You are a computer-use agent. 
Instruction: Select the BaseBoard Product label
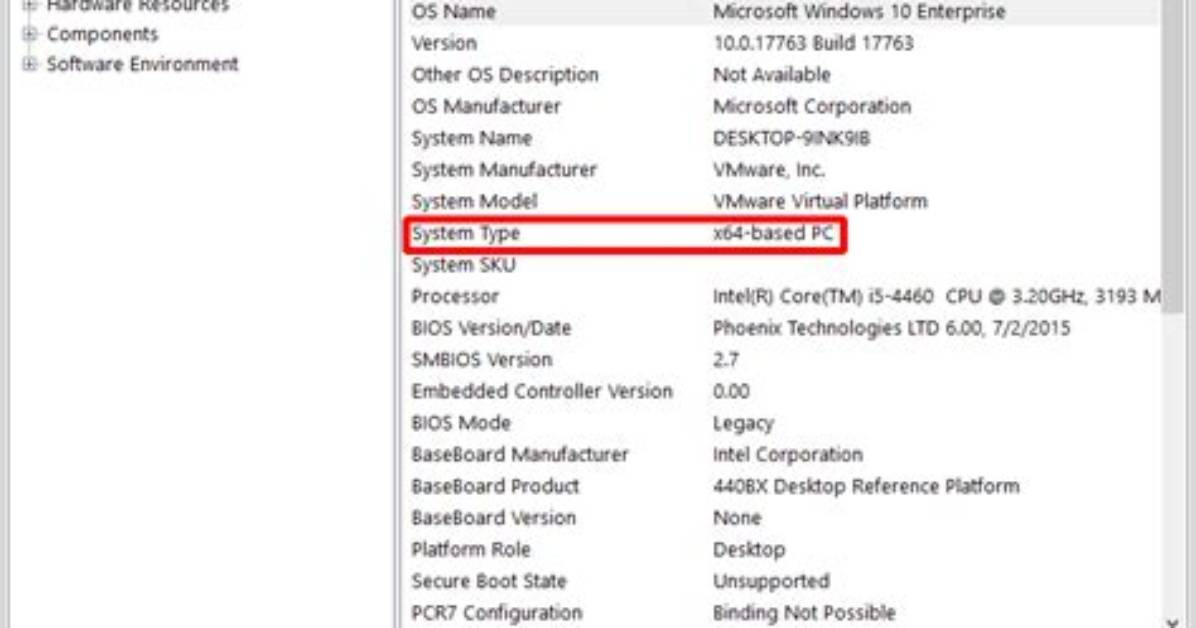(495, 486)
